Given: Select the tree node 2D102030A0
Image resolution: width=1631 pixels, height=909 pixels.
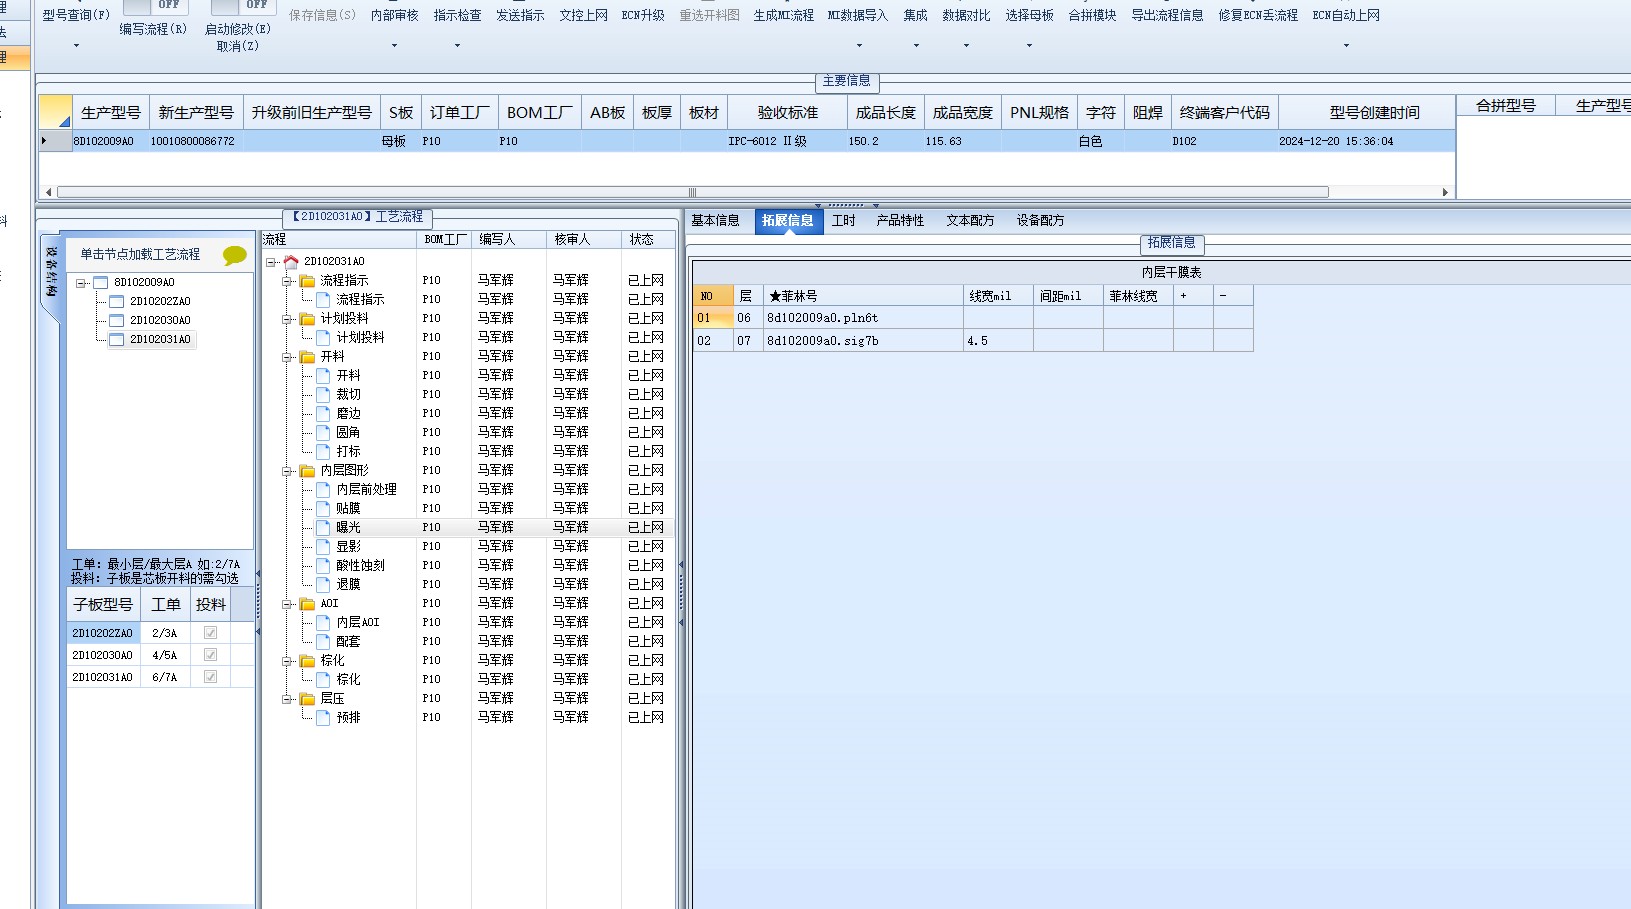Looking at the screenshot, I should pyautogui.click(x=160, y=321).
